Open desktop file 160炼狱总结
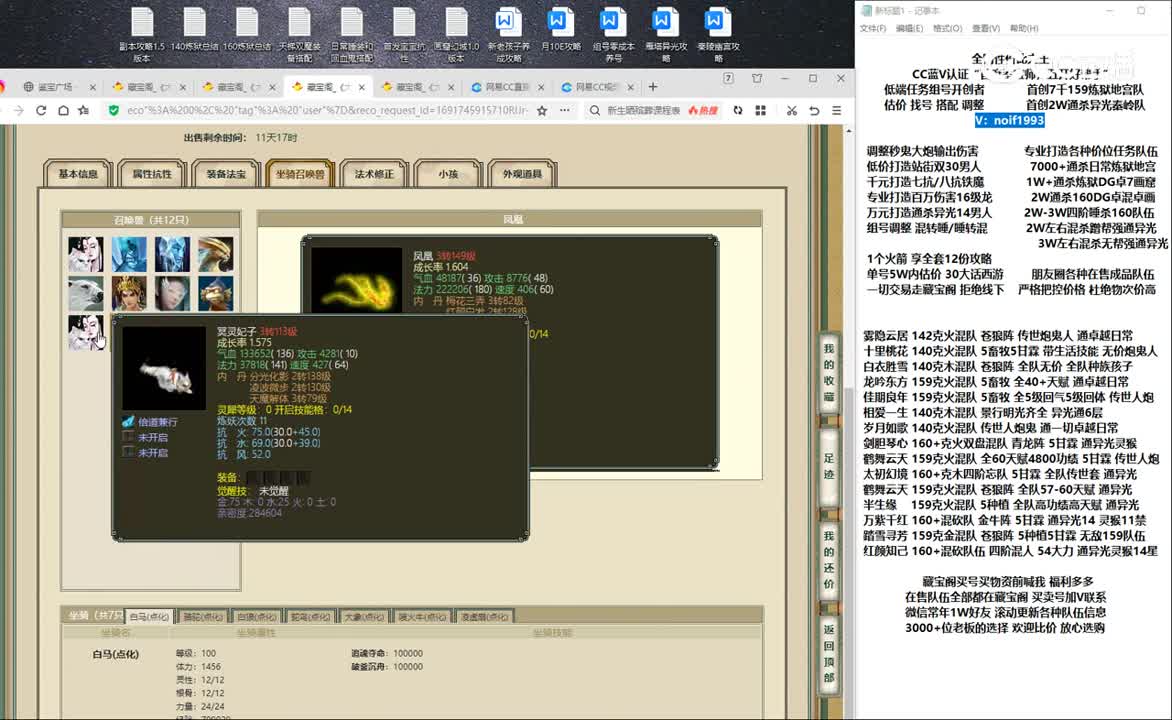 coord(247,30)
